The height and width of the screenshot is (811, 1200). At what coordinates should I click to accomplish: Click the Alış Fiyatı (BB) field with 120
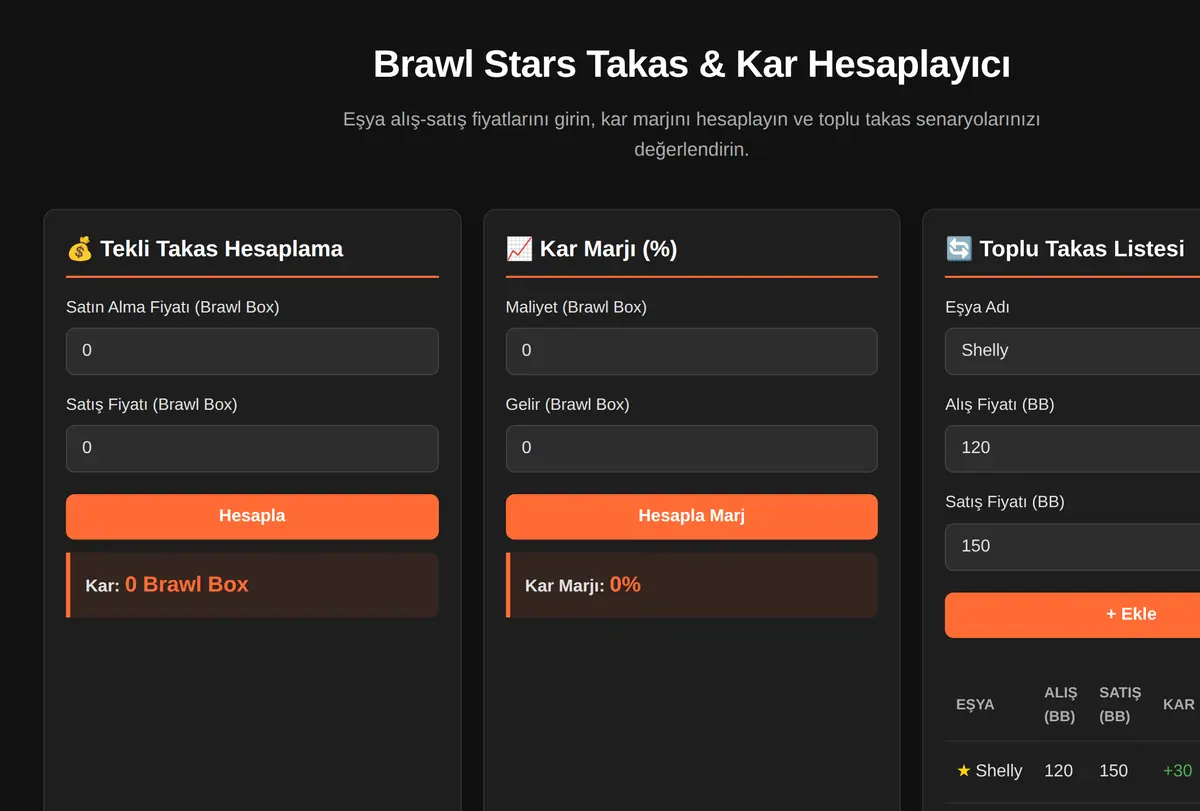(1072, 448)
